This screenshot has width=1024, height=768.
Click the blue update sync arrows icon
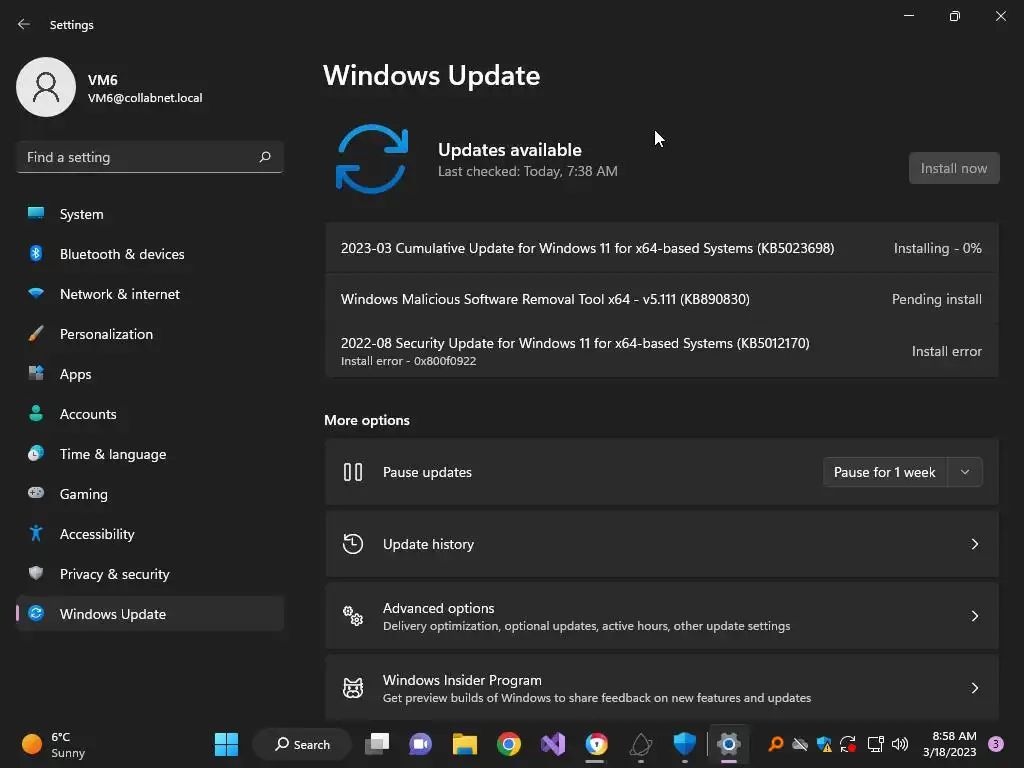point(372,159)
